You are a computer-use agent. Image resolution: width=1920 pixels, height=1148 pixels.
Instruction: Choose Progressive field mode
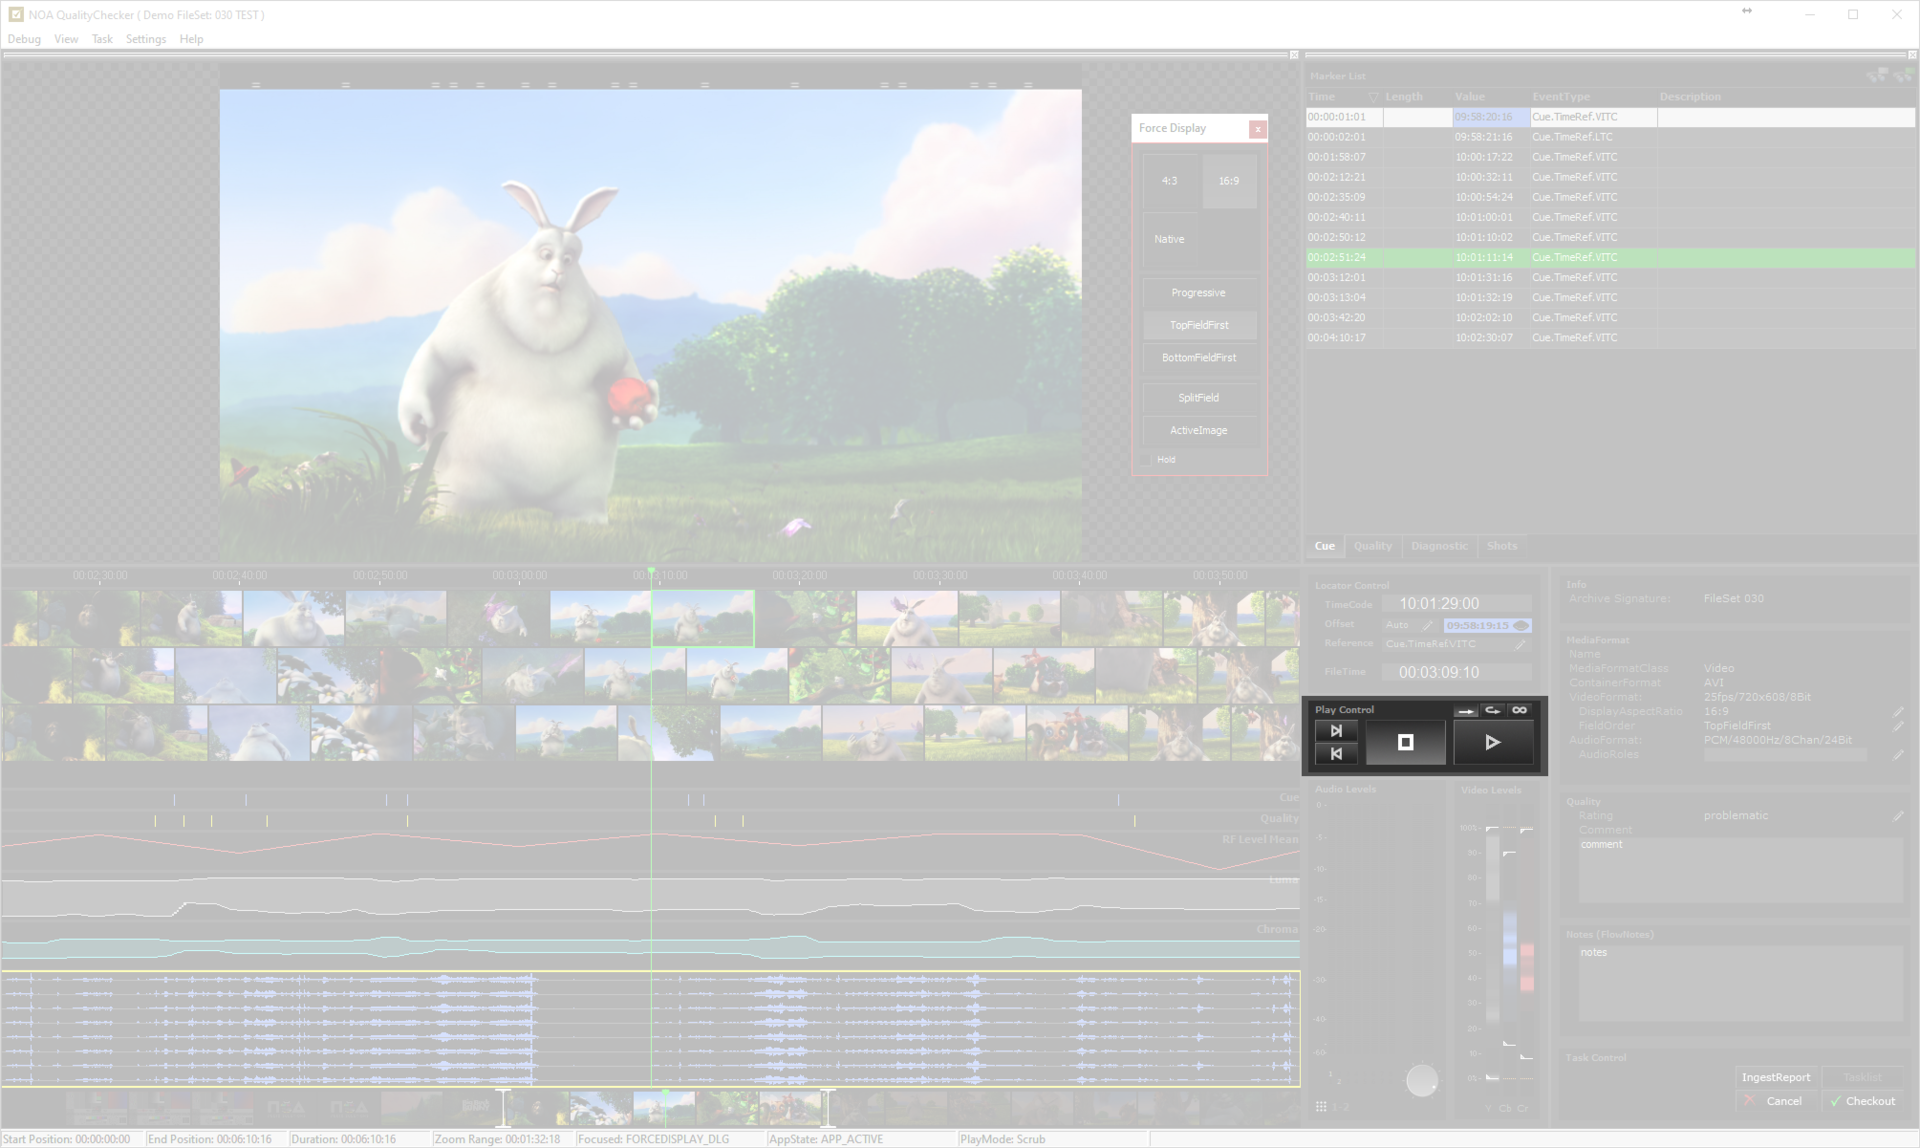tap(1199, 293)
